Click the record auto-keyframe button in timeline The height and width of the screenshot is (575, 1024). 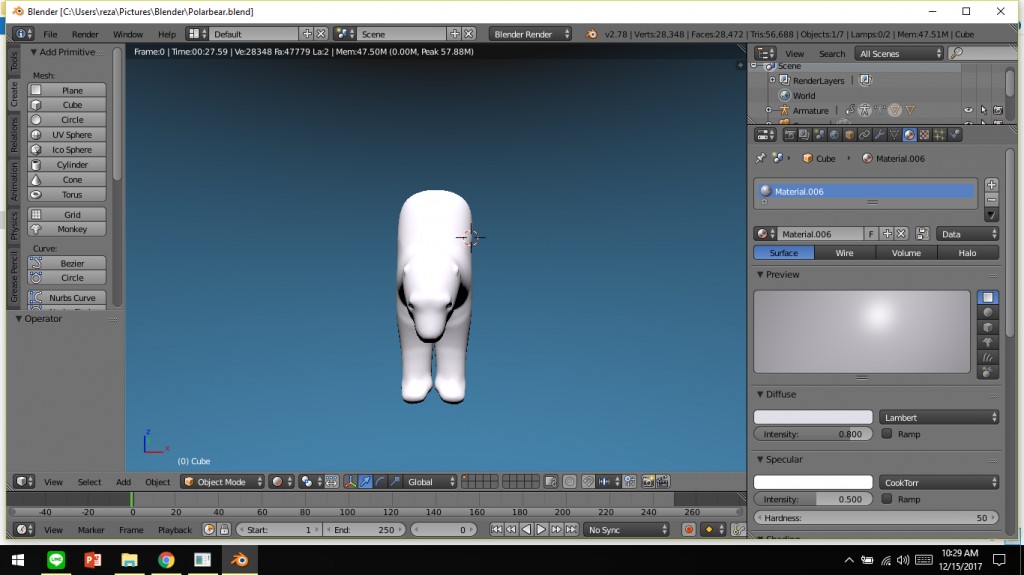pyautogui.click(x=689, y=530)
